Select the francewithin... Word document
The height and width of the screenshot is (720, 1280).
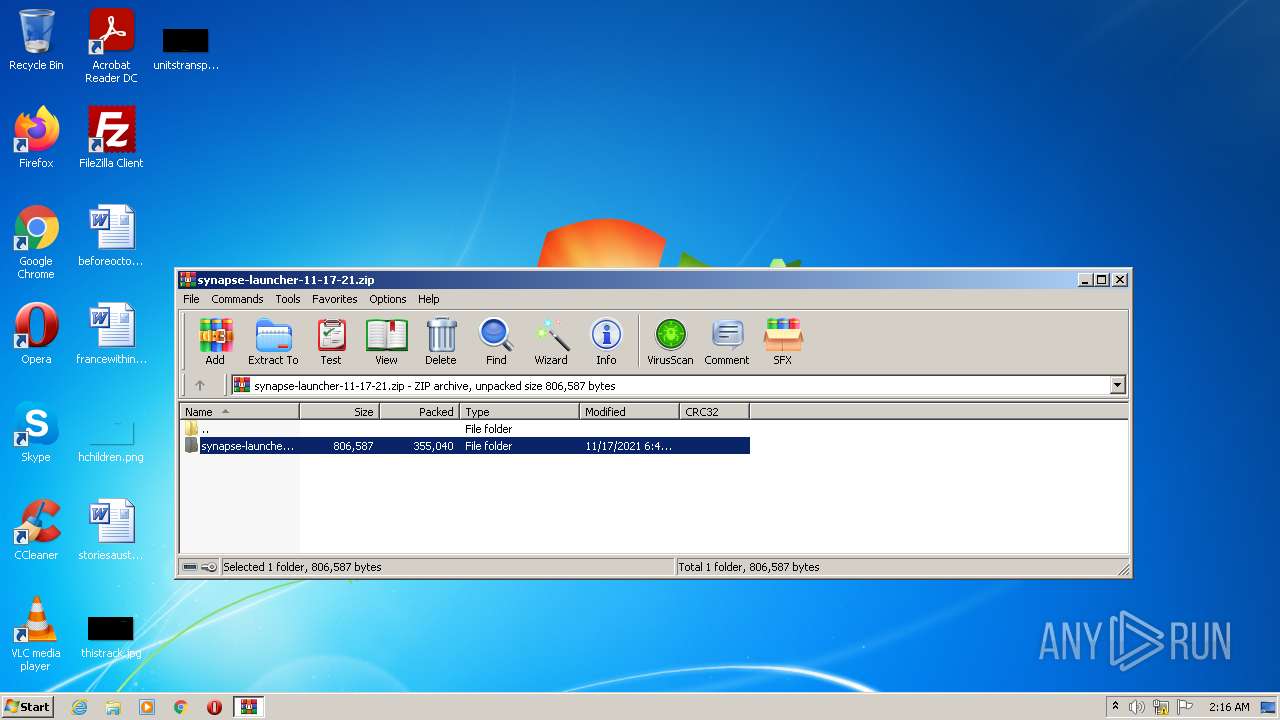pos(111,334)
